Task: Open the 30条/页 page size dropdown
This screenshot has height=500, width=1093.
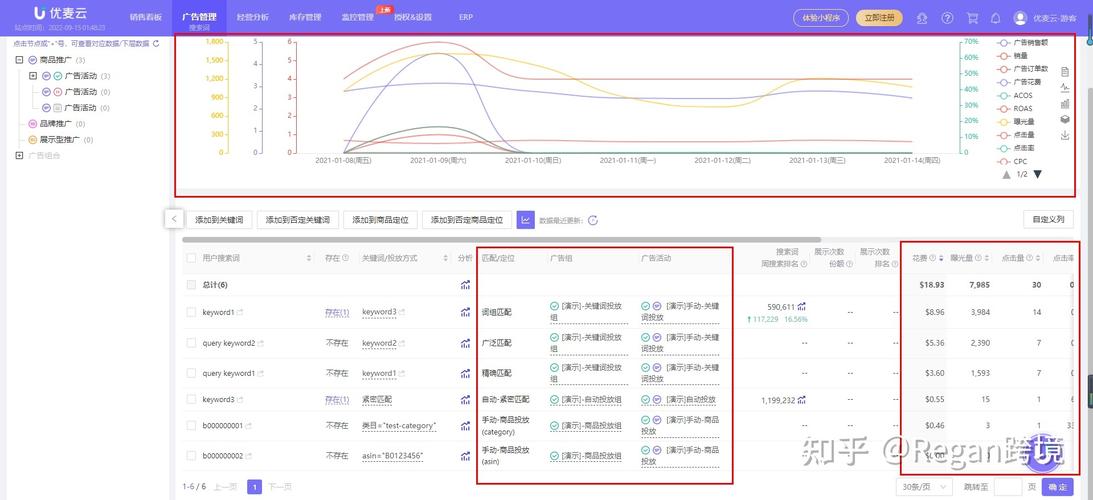Action: click(x=924, y=487)
